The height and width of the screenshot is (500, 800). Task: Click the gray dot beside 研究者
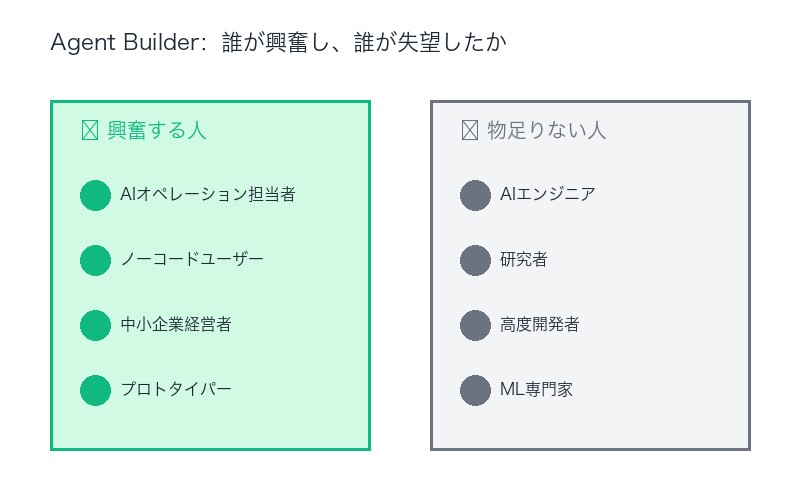(475, 260)
